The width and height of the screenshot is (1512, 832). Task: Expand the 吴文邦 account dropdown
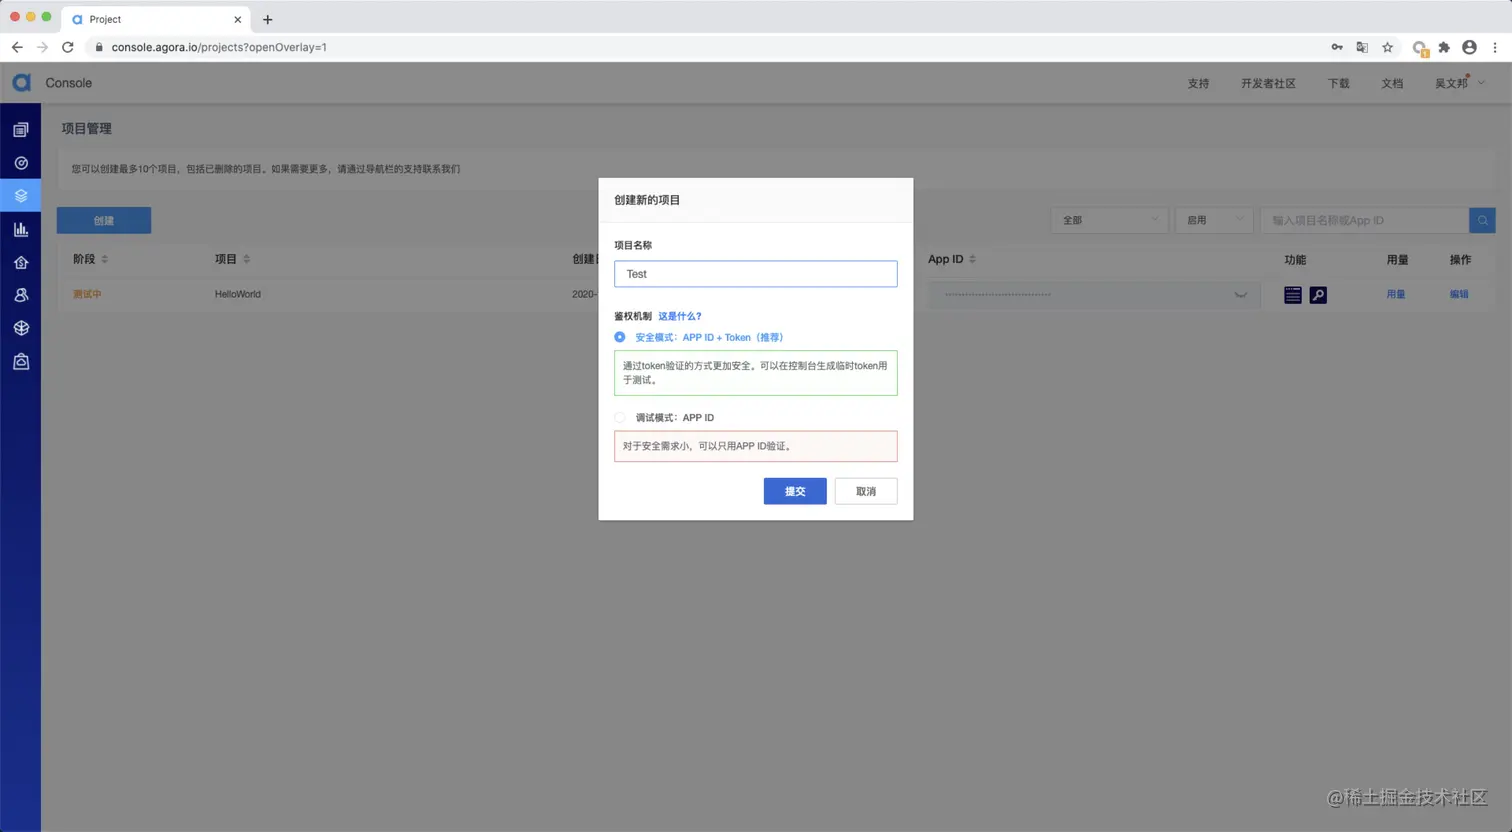[1460, 83]
